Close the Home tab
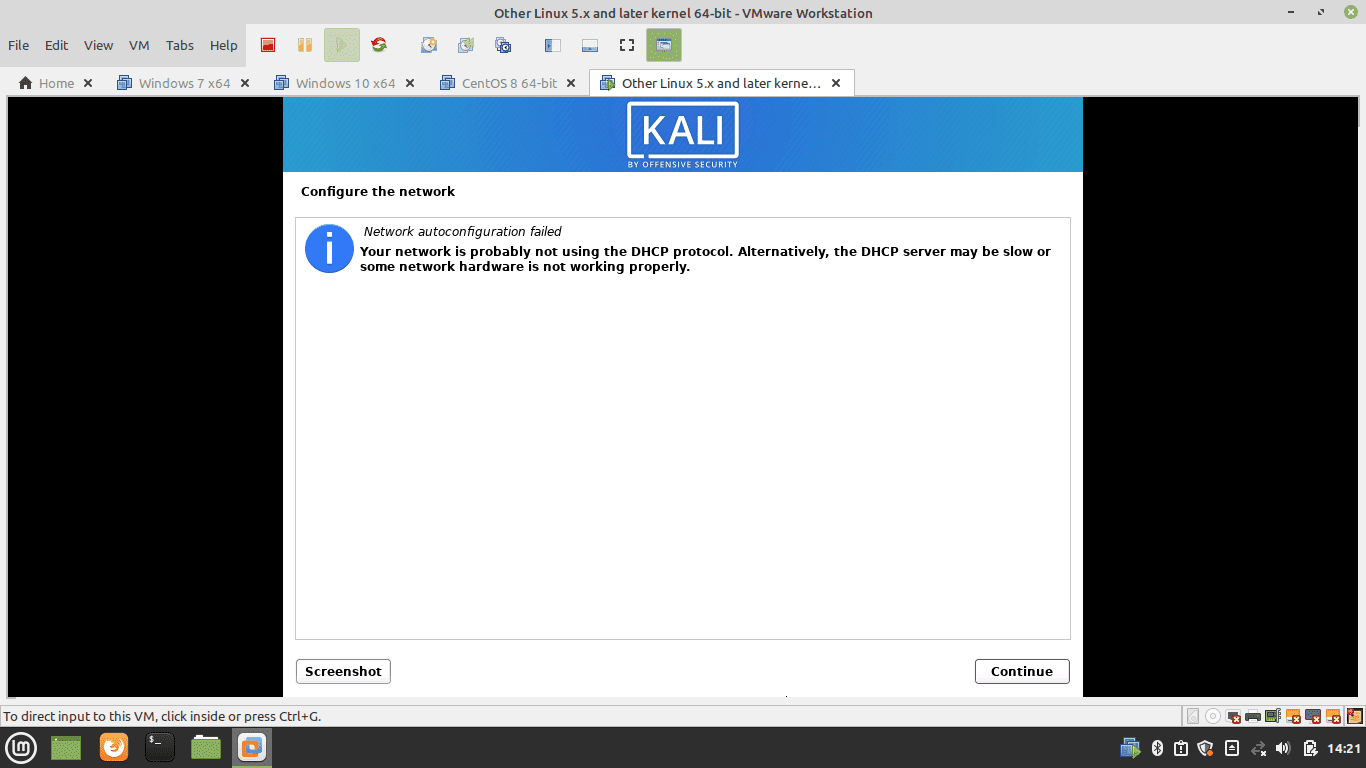 pos(88,83)
